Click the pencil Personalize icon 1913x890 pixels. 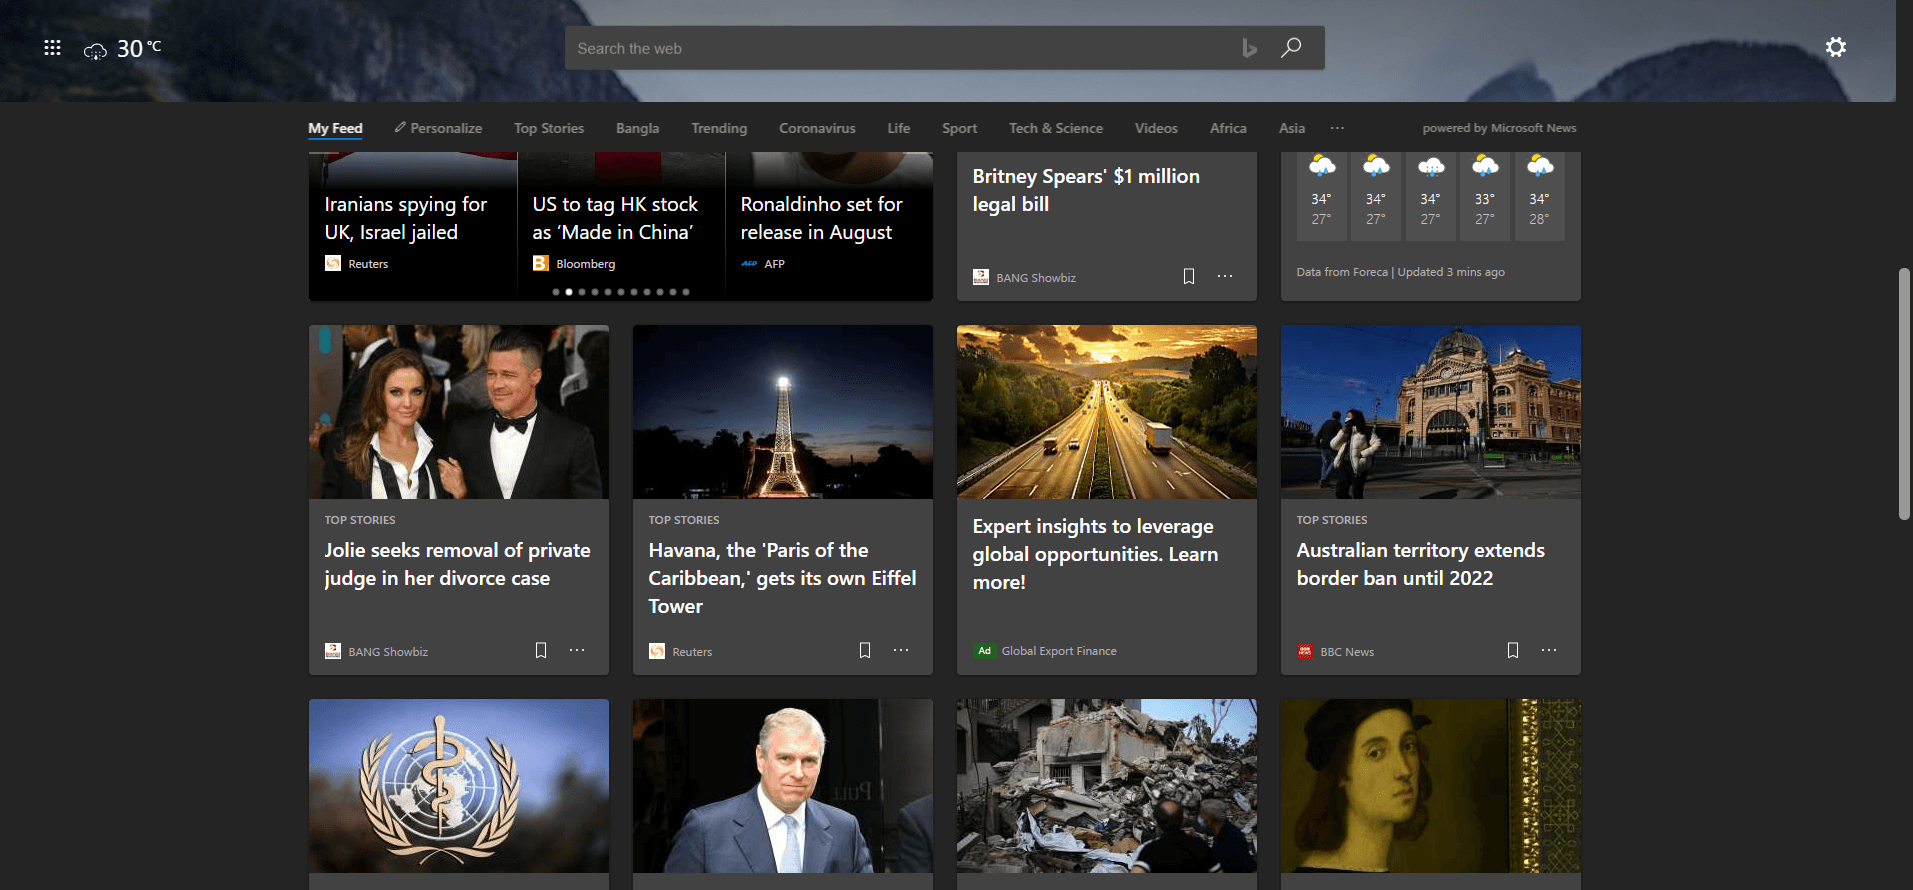[x=400, y=127]
